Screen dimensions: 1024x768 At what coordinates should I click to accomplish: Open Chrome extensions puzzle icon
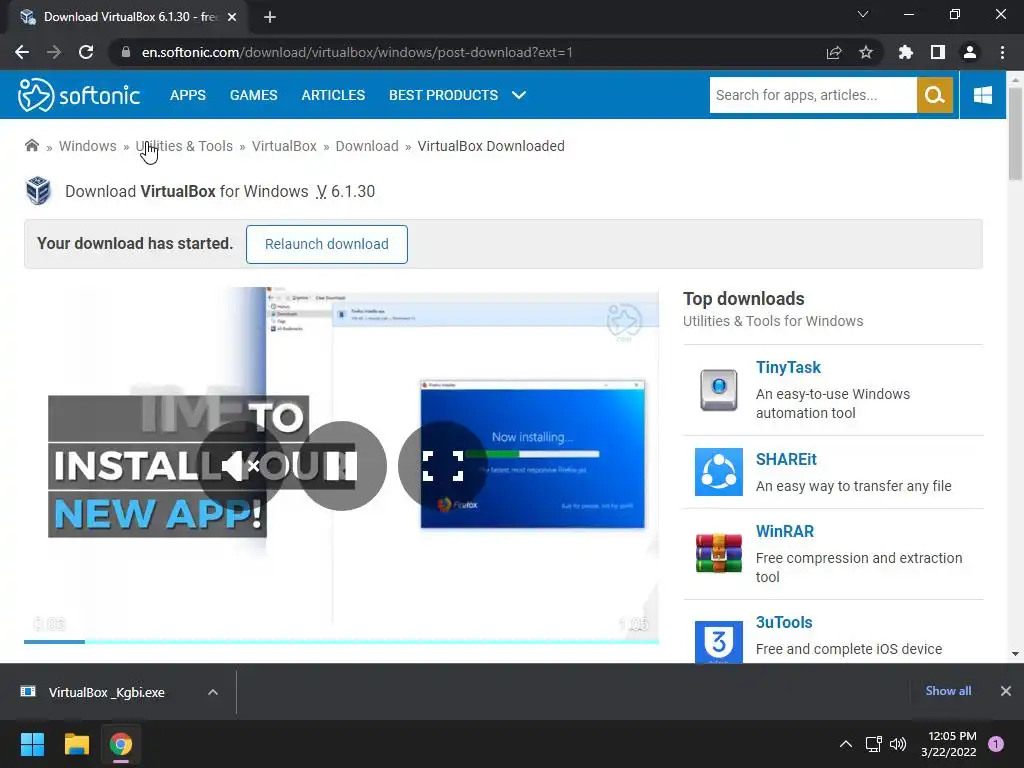[906, 52]
